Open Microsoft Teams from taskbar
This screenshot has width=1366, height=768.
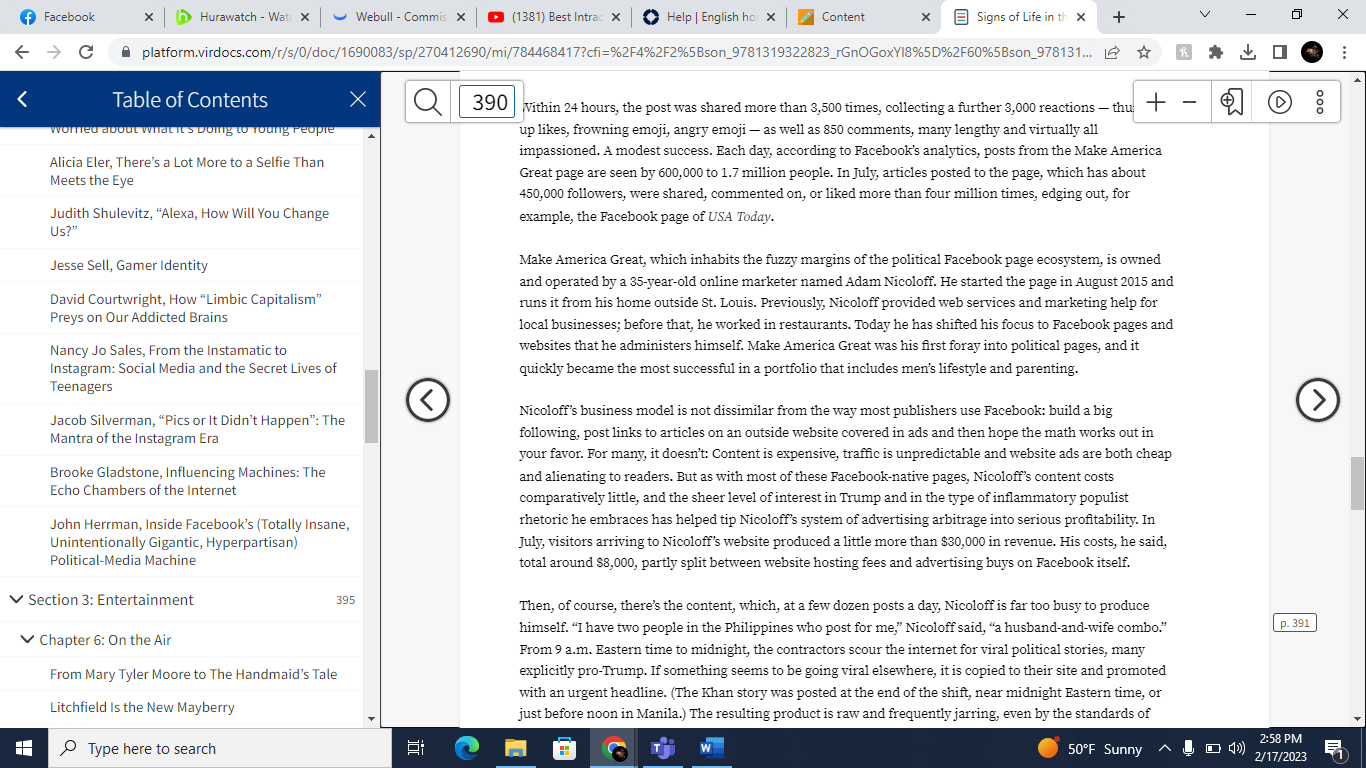[662, 748]
